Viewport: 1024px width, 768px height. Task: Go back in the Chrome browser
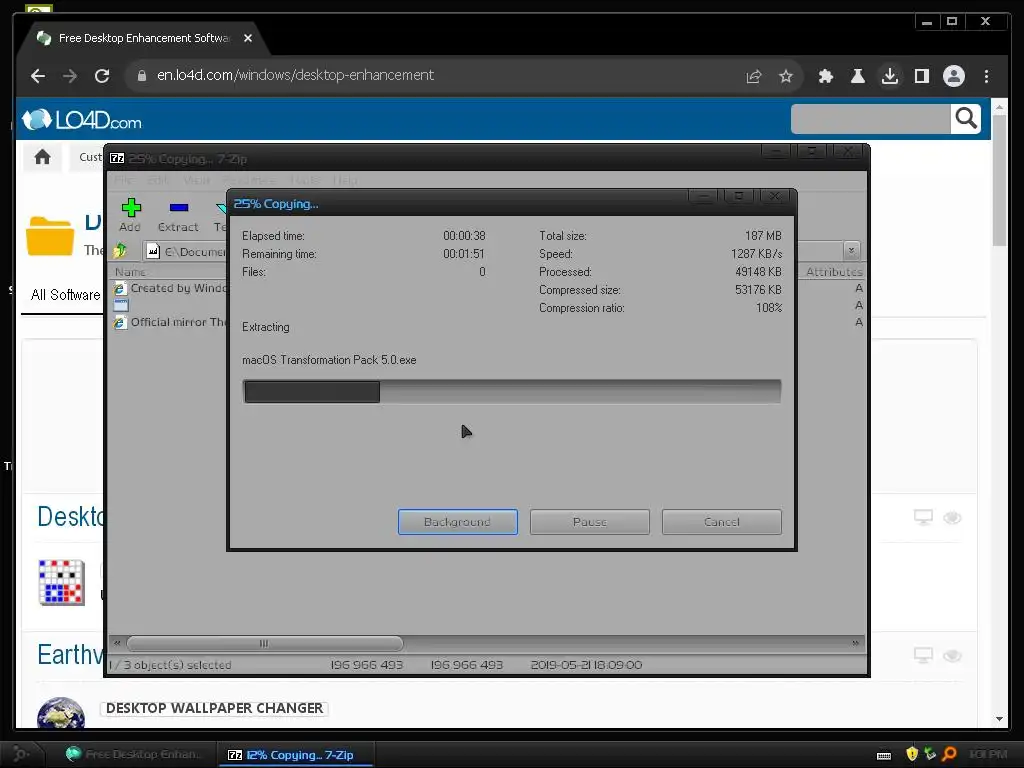tap(38, 76)
